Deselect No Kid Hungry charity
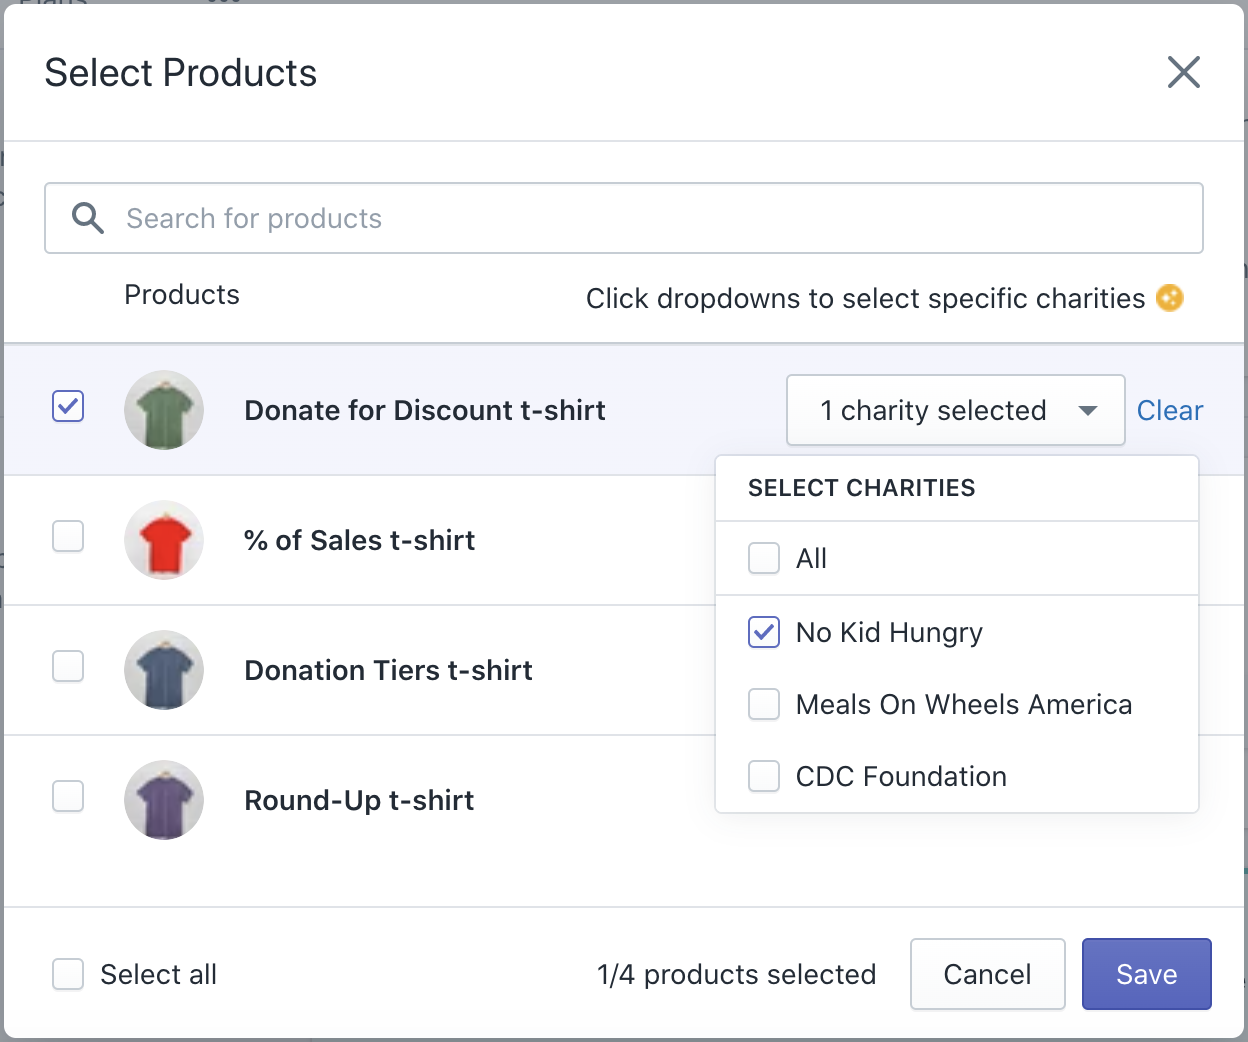The width and height of the screenshot is (1248, 1042). 764,632
